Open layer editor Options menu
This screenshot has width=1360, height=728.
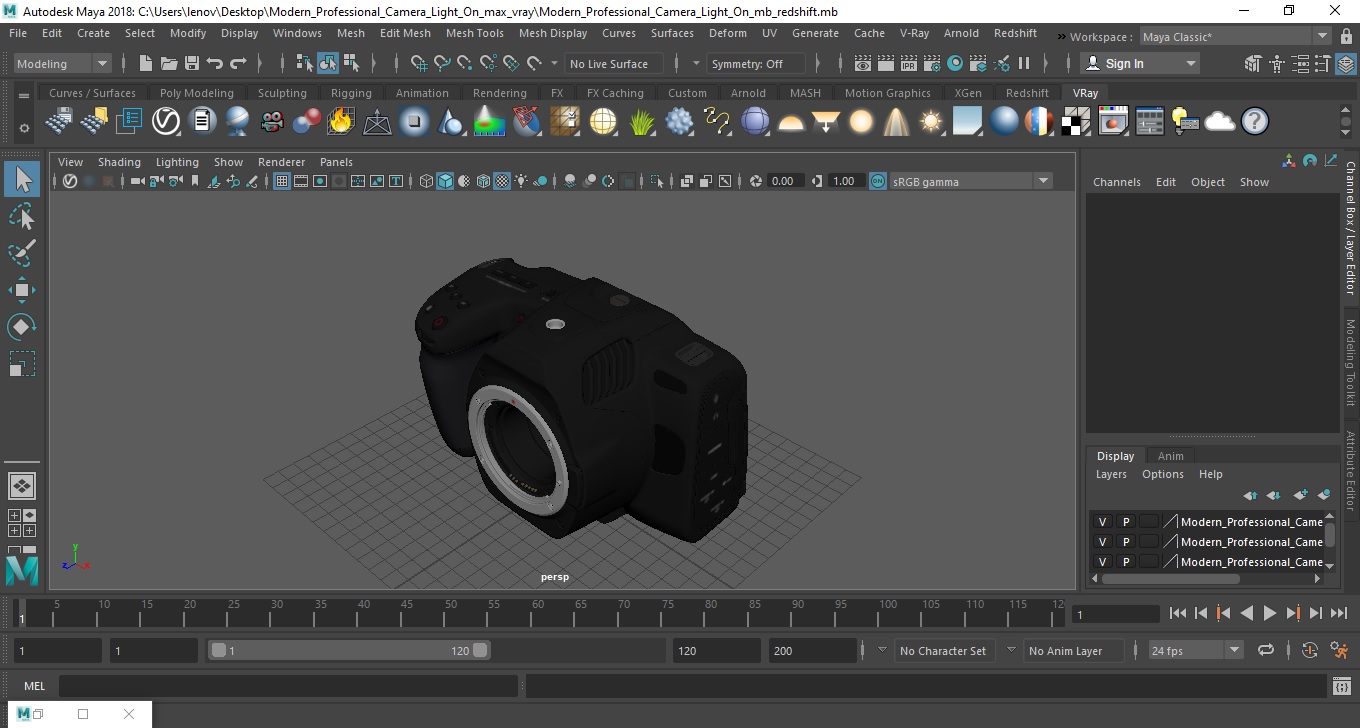pyautogui.click(x=1162, y=474)
